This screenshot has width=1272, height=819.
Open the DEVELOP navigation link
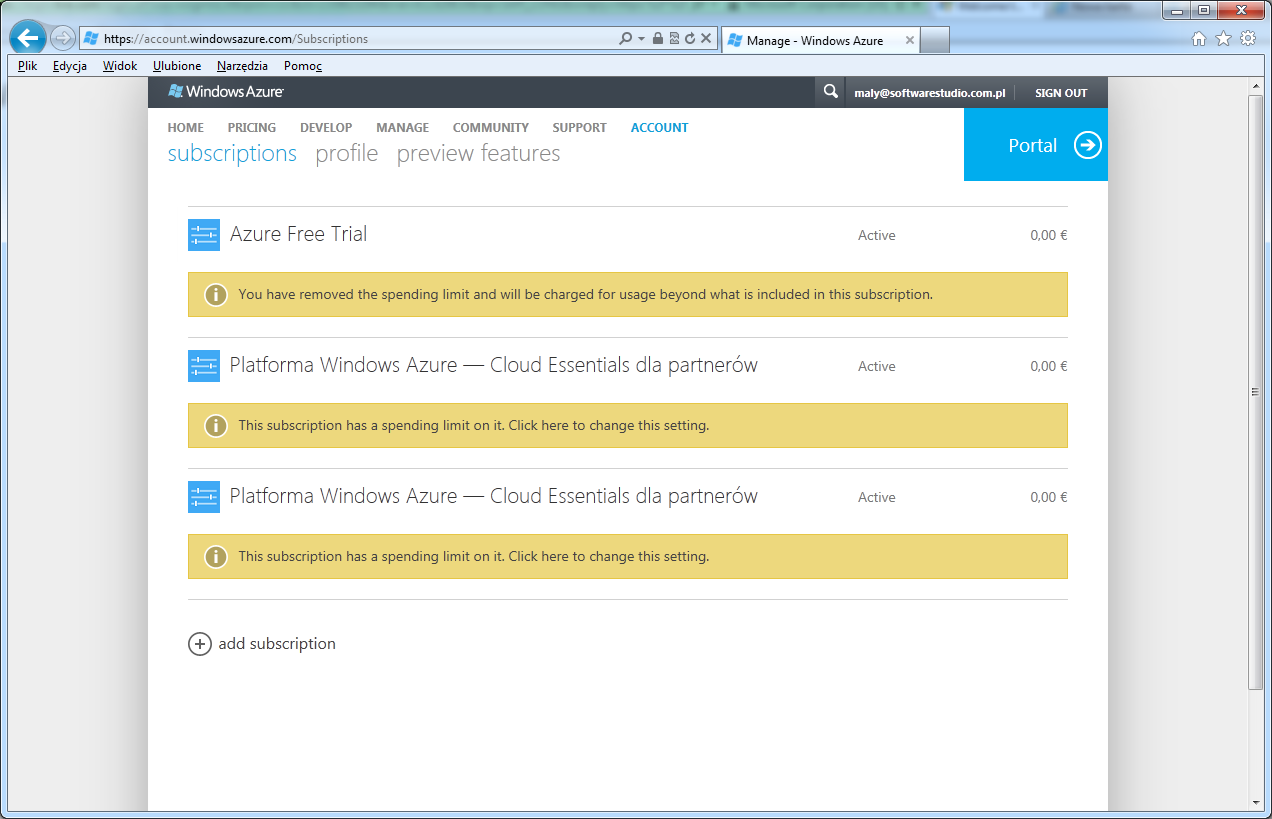coord(326,128)
